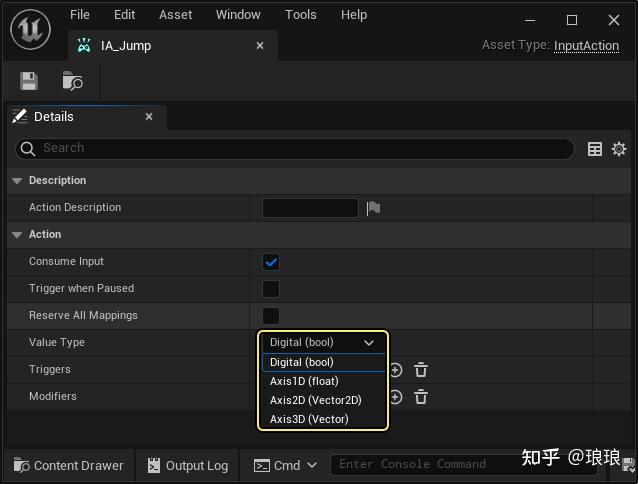Open the Content Drawer
Screen dimensions: 638x484
[68, 465]
